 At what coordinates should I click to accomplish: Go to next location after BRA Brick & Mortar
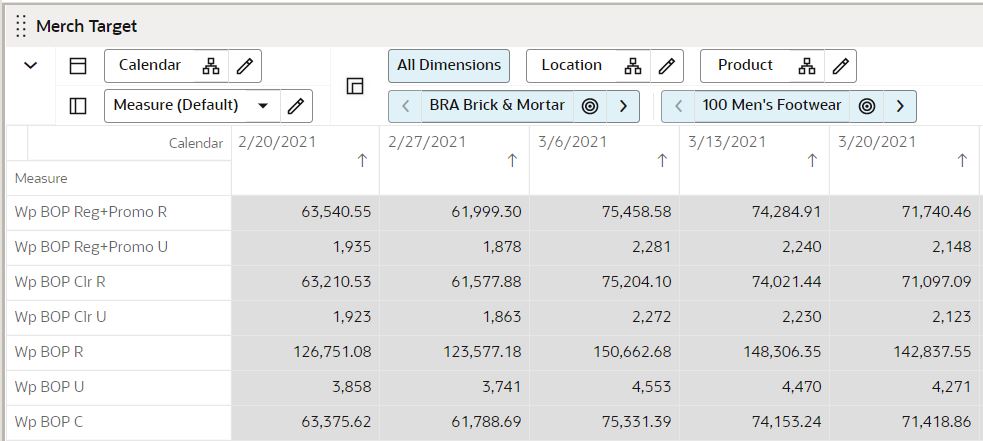[623, 106]
